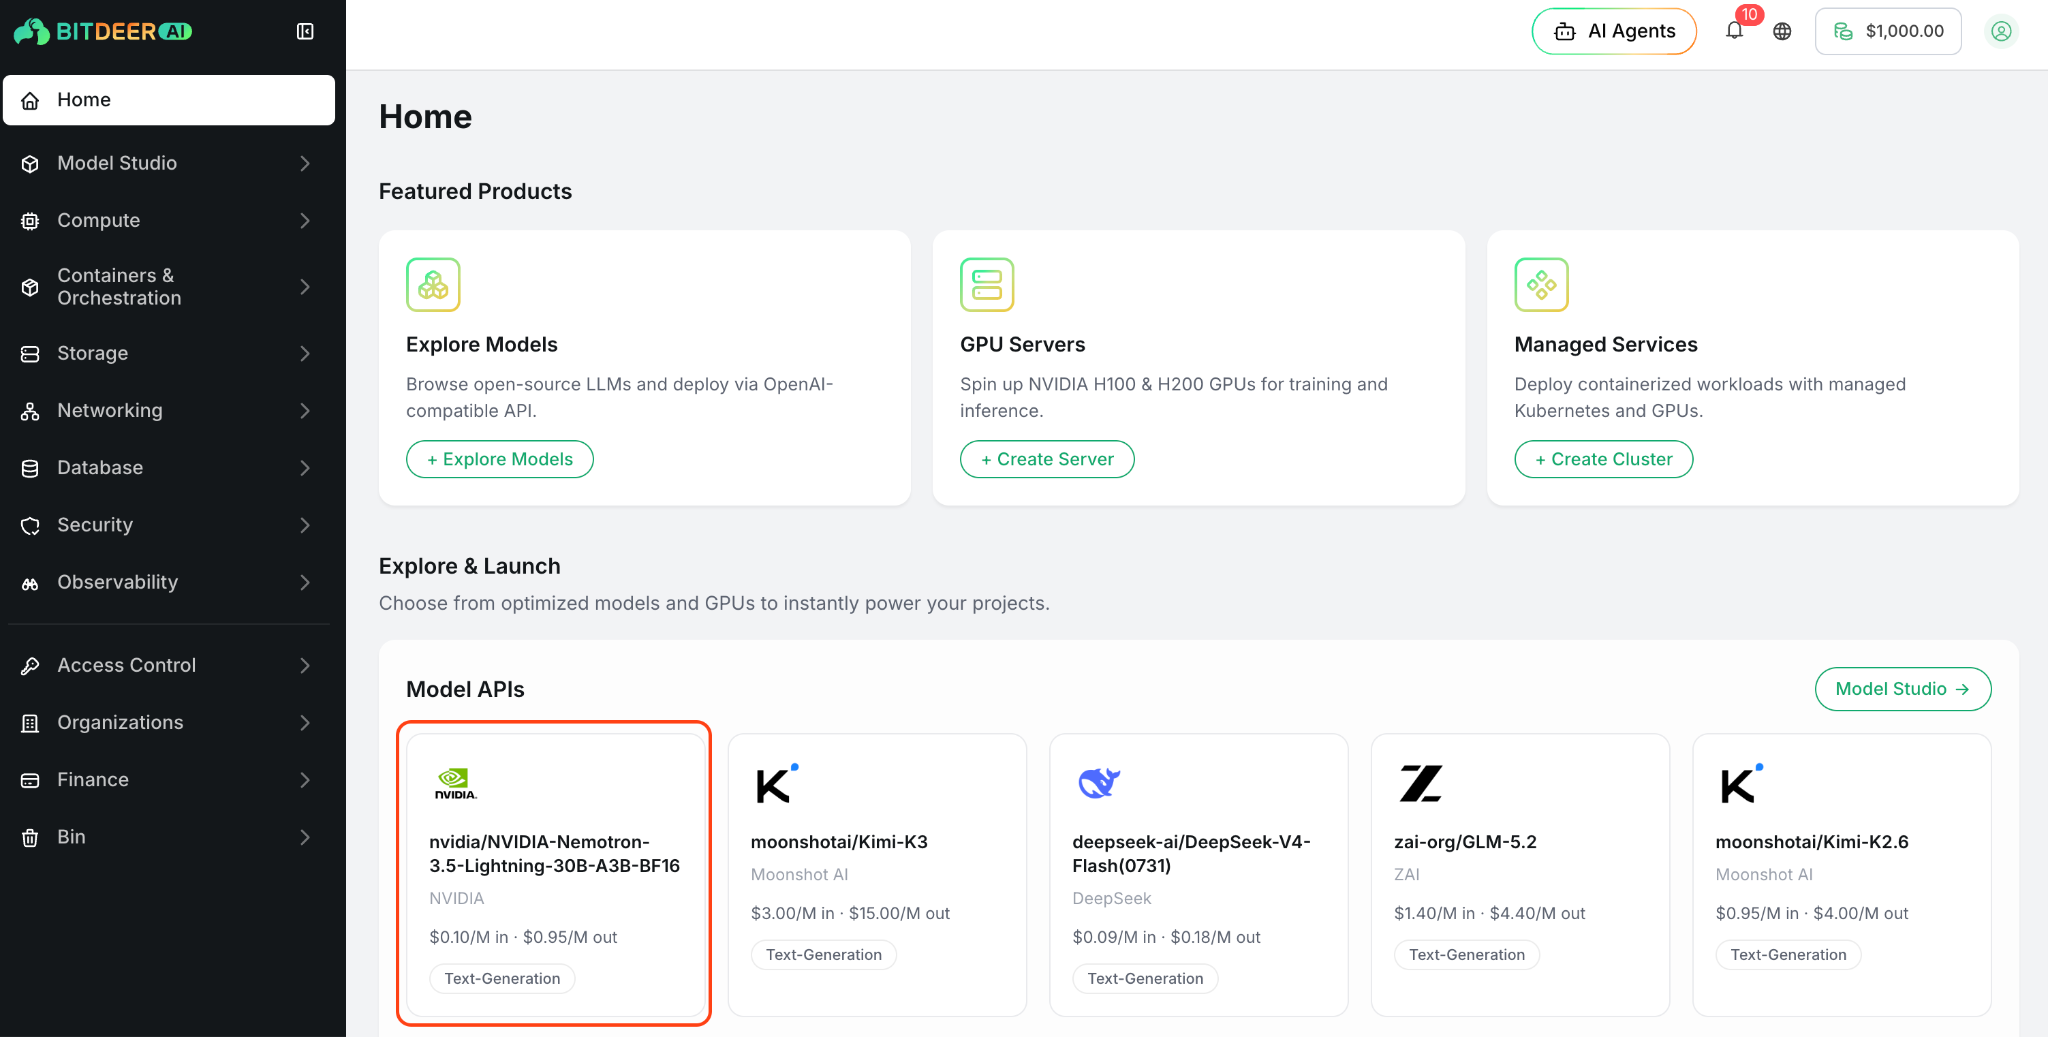Click the Observability binoculars icon
The height and width of the screenshot is (1037, 2048).
click(31, 582)
